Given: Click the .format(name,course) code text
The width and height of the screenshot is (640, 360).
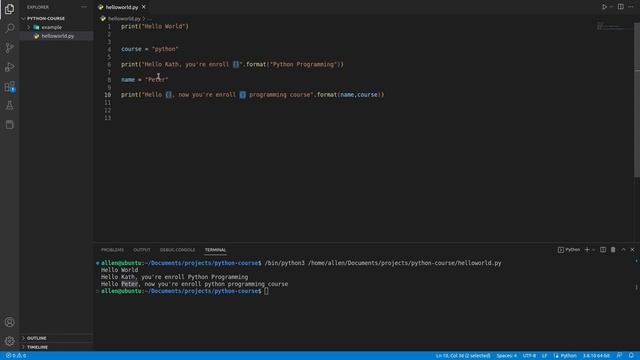Looking at the screenshot, I should [349, 95].
